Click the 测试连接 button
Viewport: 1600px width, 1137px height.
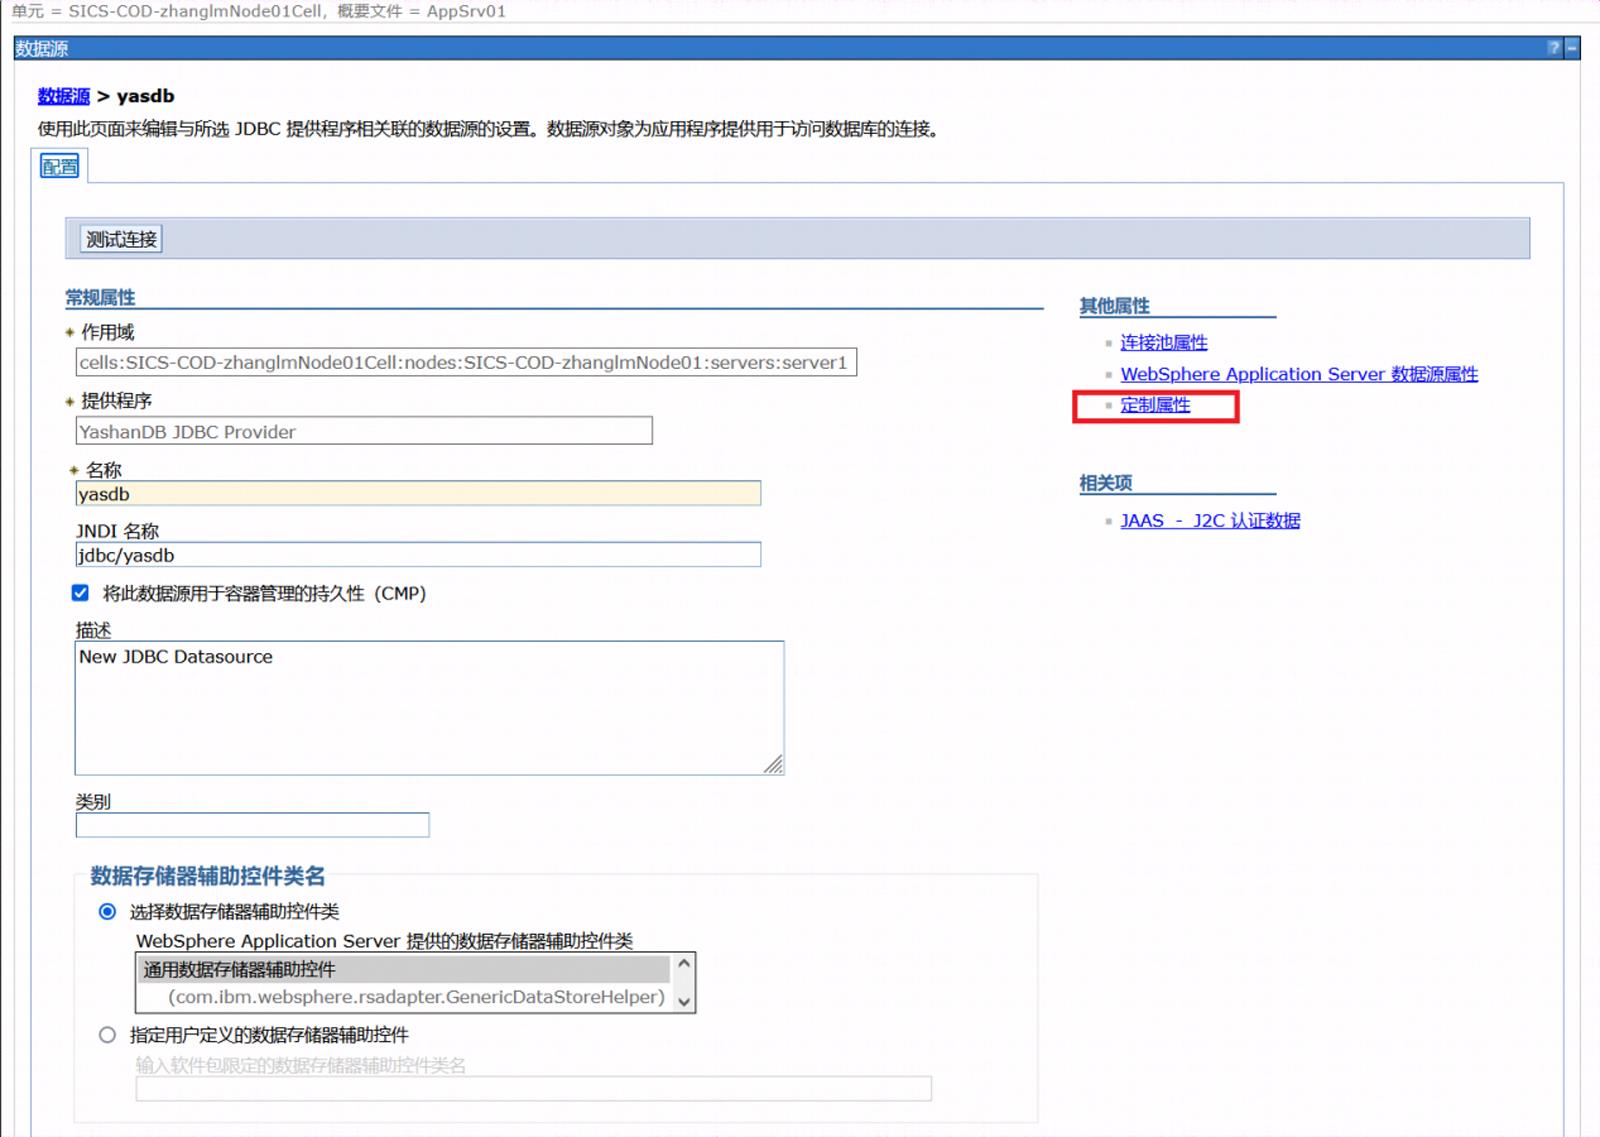click(x=121, y=239)
